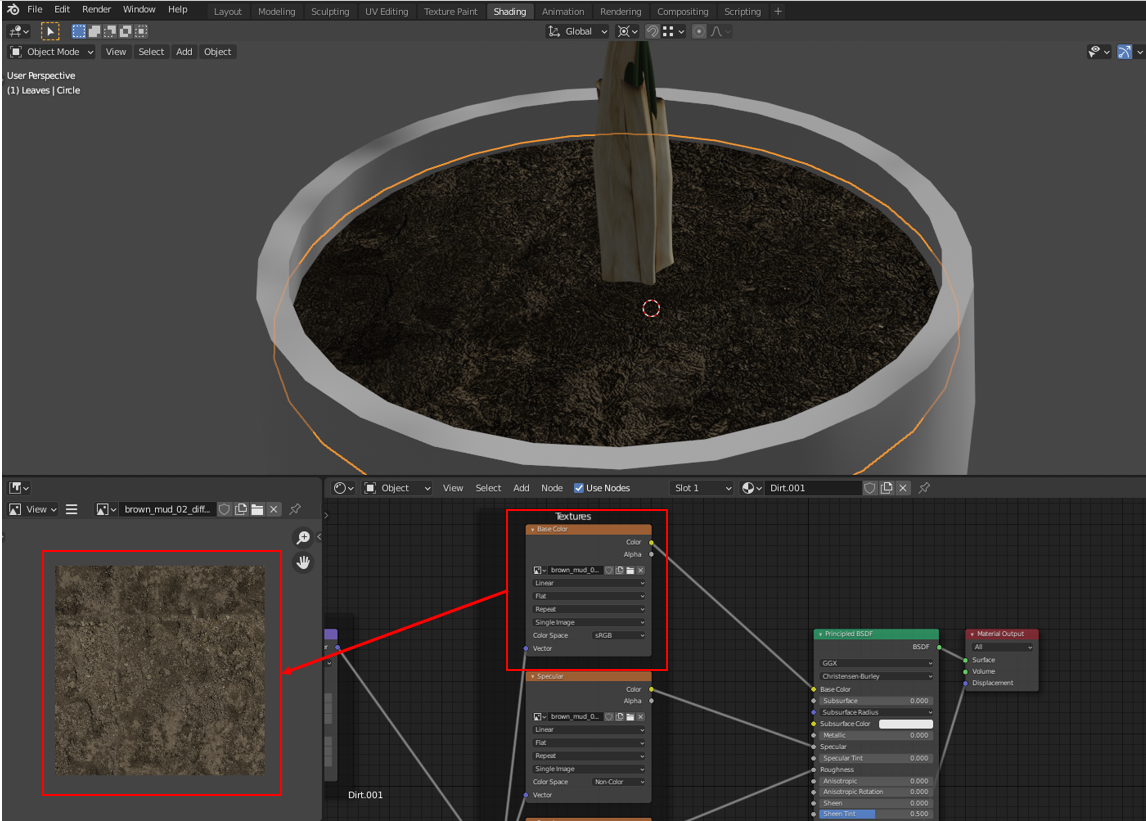Viewport: 1146px width, 821px height.
Task: Click the Dirt.001 material name field
Action: click(813, 488)
